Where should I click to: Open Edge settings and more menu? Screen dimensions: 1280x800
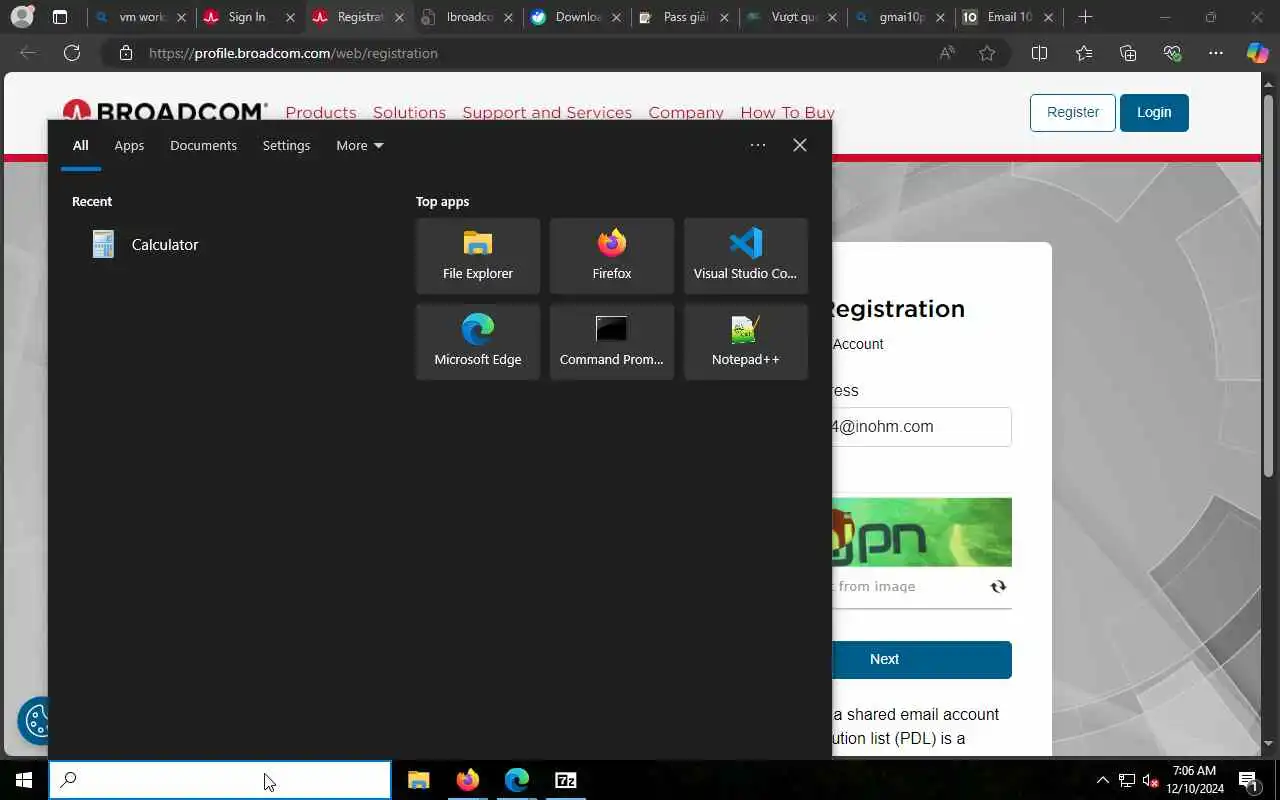[1216, 53]
